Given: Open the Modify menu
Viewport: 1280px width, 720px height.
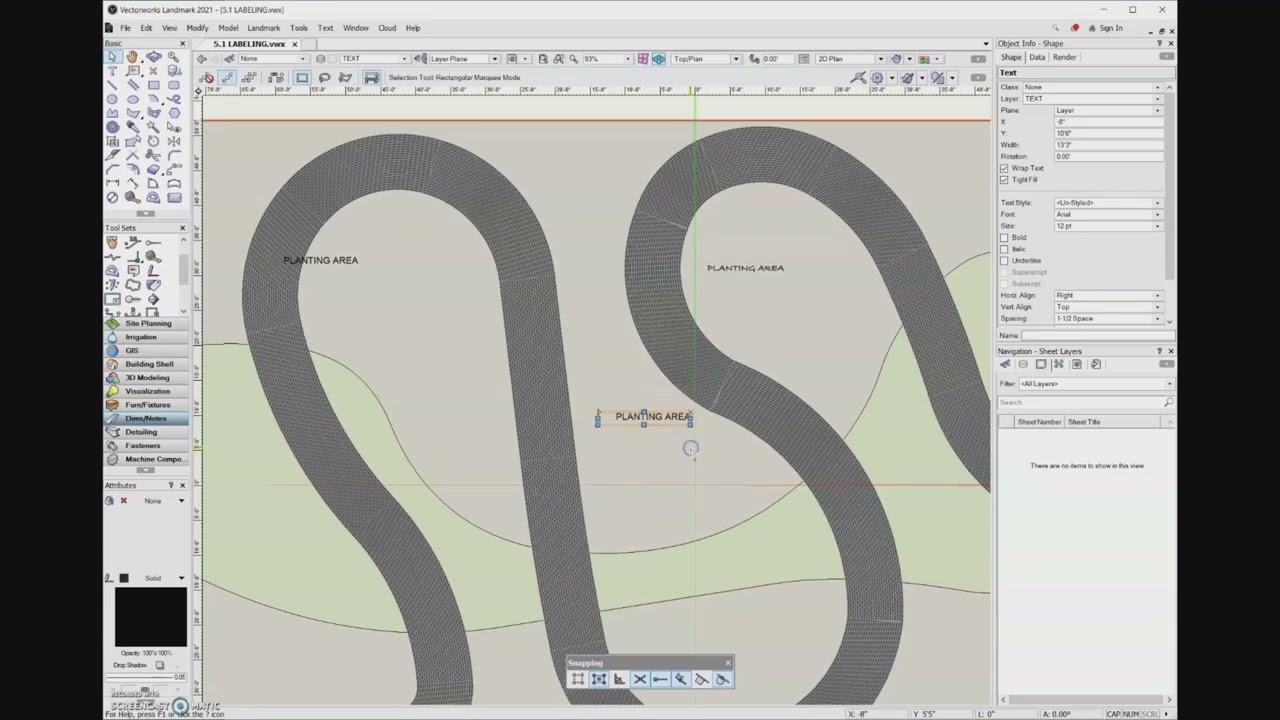Looking at the screenshot, I should [197, 28].
